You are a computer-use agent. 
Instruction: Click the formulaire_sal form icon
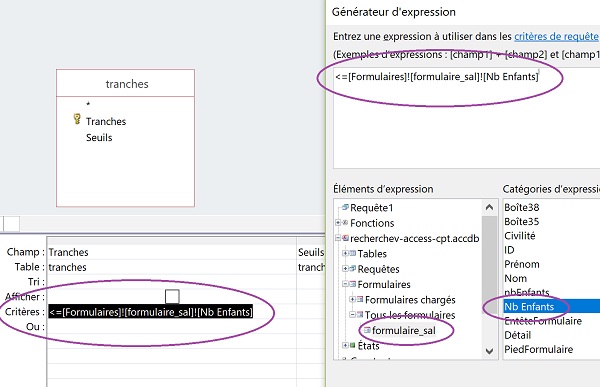367,330
